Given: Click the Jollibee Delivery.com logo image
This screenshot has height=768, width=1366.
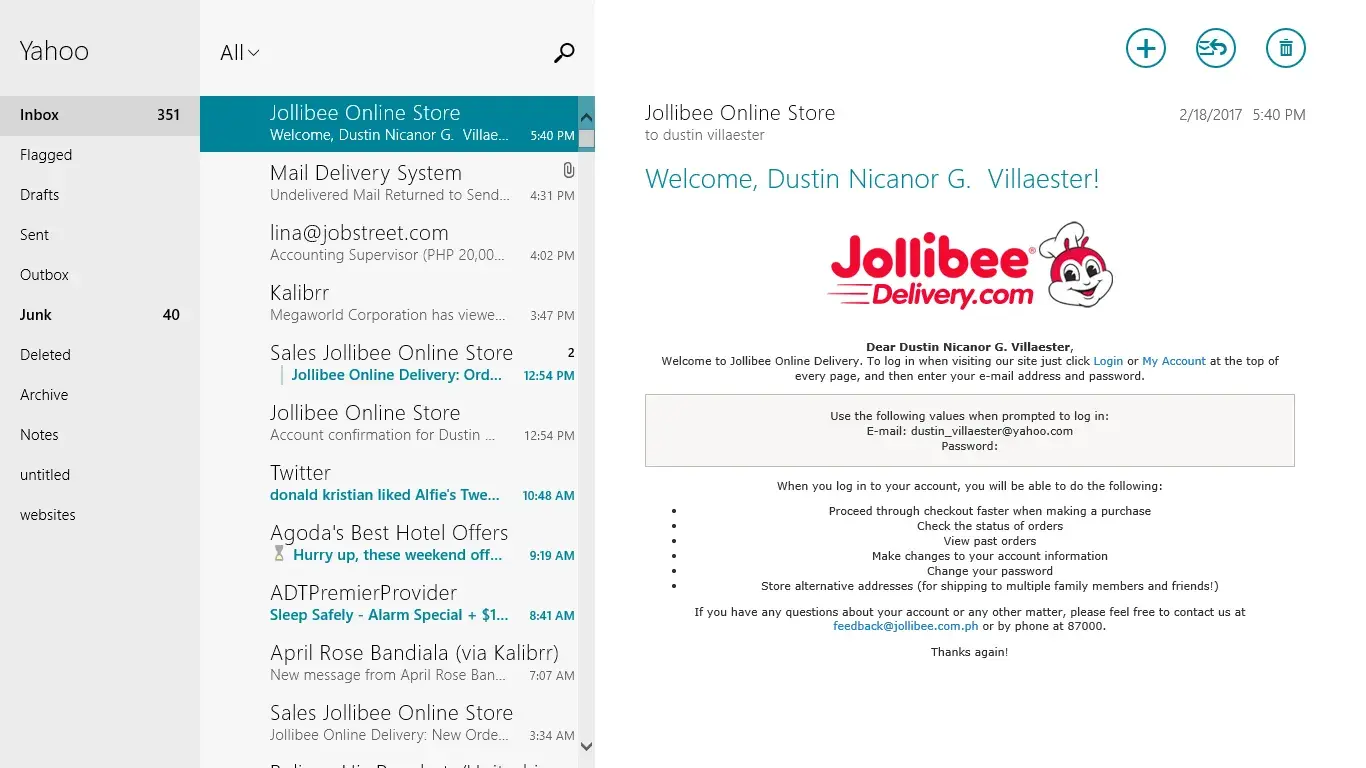Looking at the screenshot, I should 970,266.
